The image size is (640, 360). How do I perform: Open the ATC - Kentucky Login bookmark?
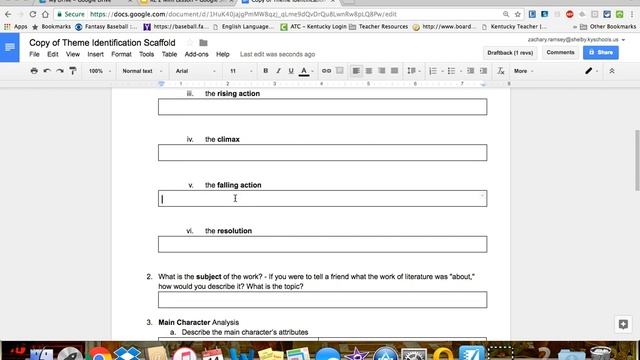point(313,27)
